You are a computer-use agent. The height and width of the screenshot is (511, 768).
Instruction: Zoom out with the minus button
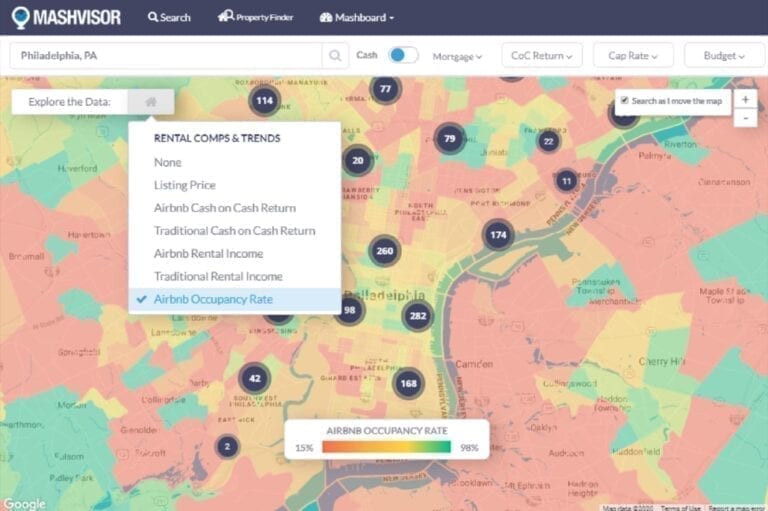click(745, 118)
